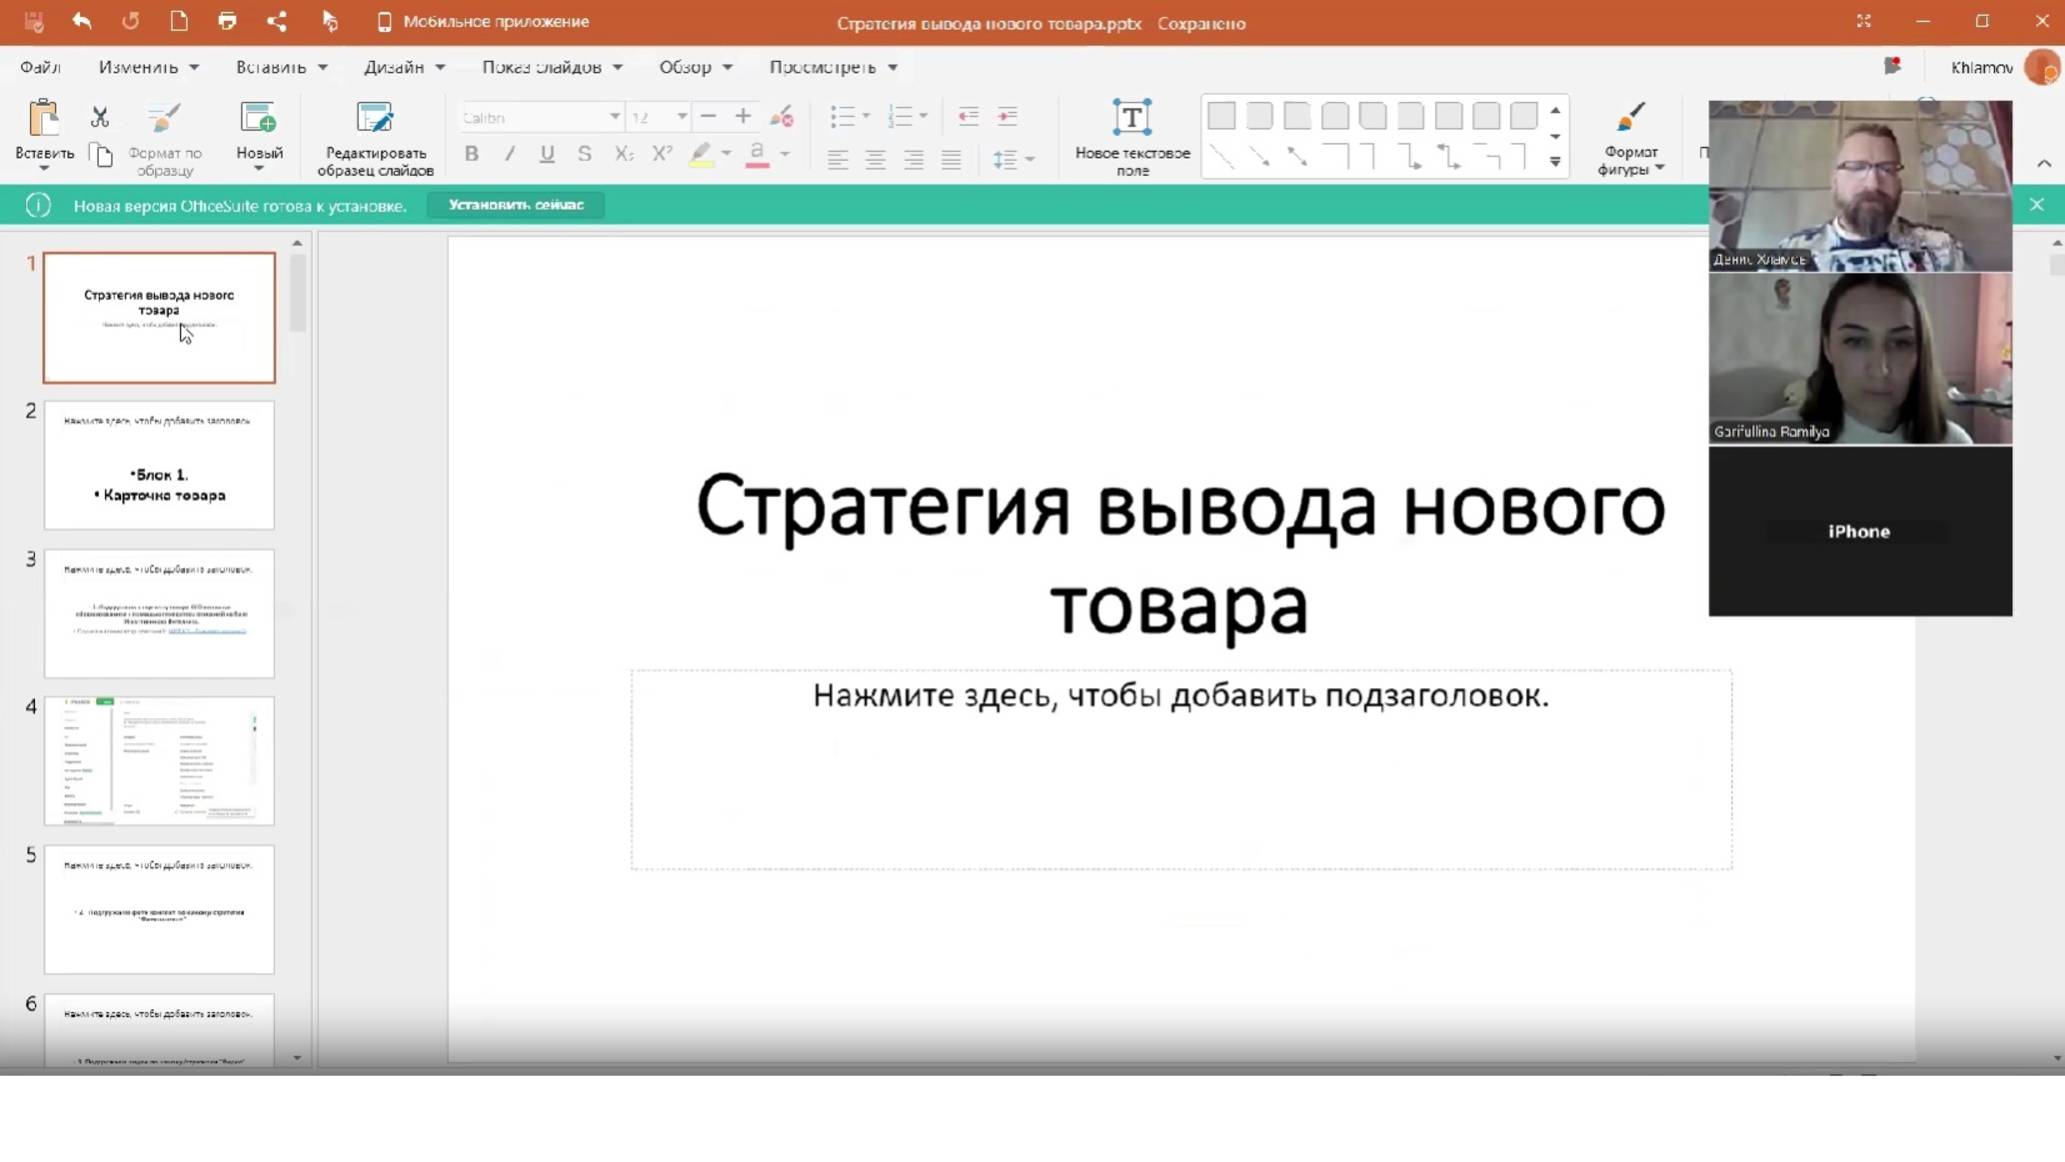Open the Показ слайдов tab
This screenshot has height=1162, width=2065.
point(552,67)
